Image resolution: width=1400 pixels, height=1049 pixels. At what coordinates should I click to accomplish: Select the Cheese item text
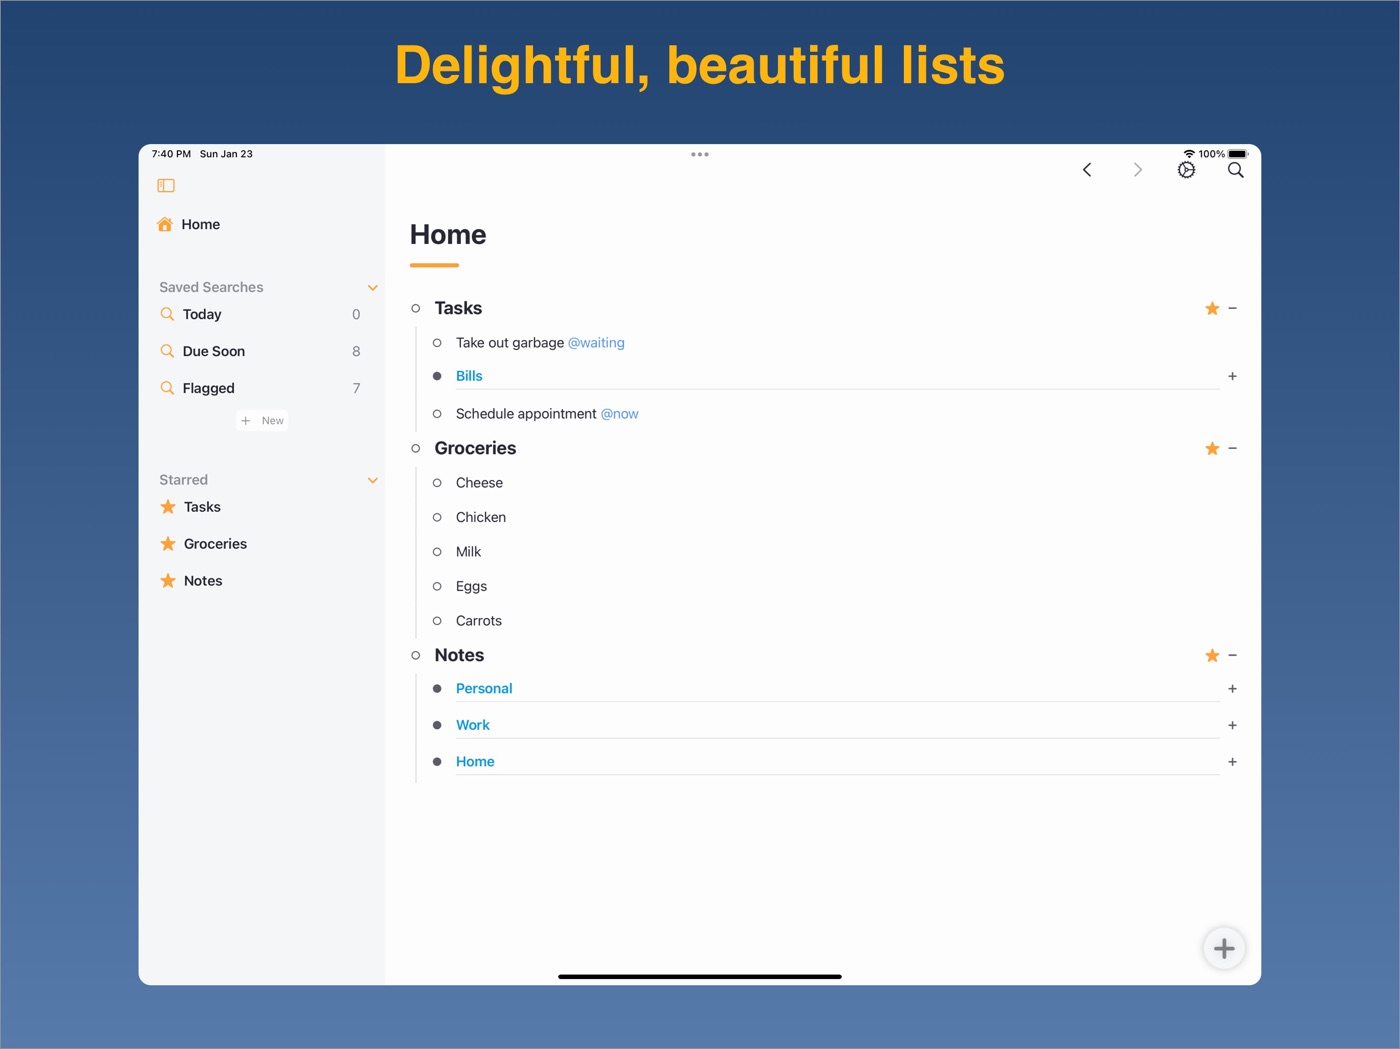[479, 483]
